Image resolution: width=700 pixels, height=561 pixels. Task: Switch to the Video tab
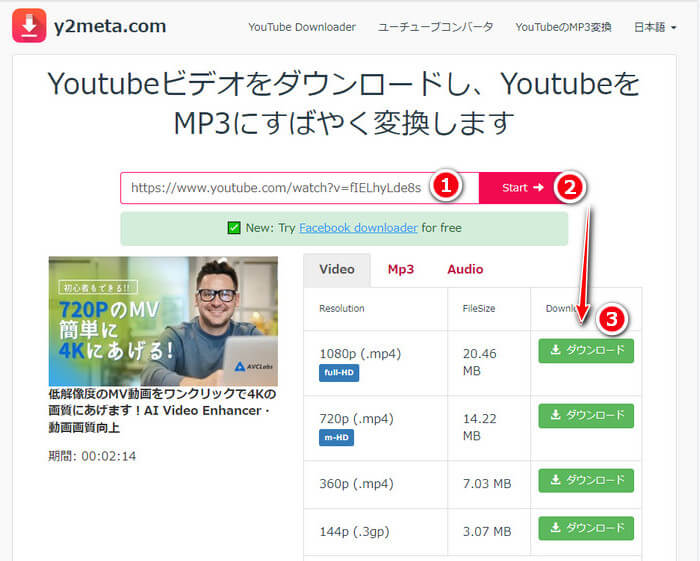(337, 270)
